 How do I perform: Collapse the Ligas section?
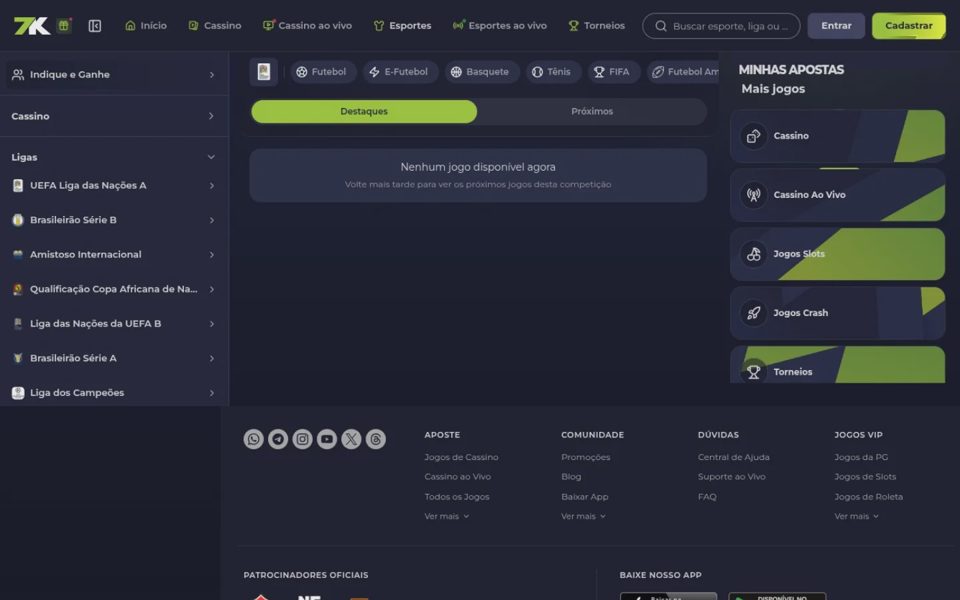pos(211,157)
